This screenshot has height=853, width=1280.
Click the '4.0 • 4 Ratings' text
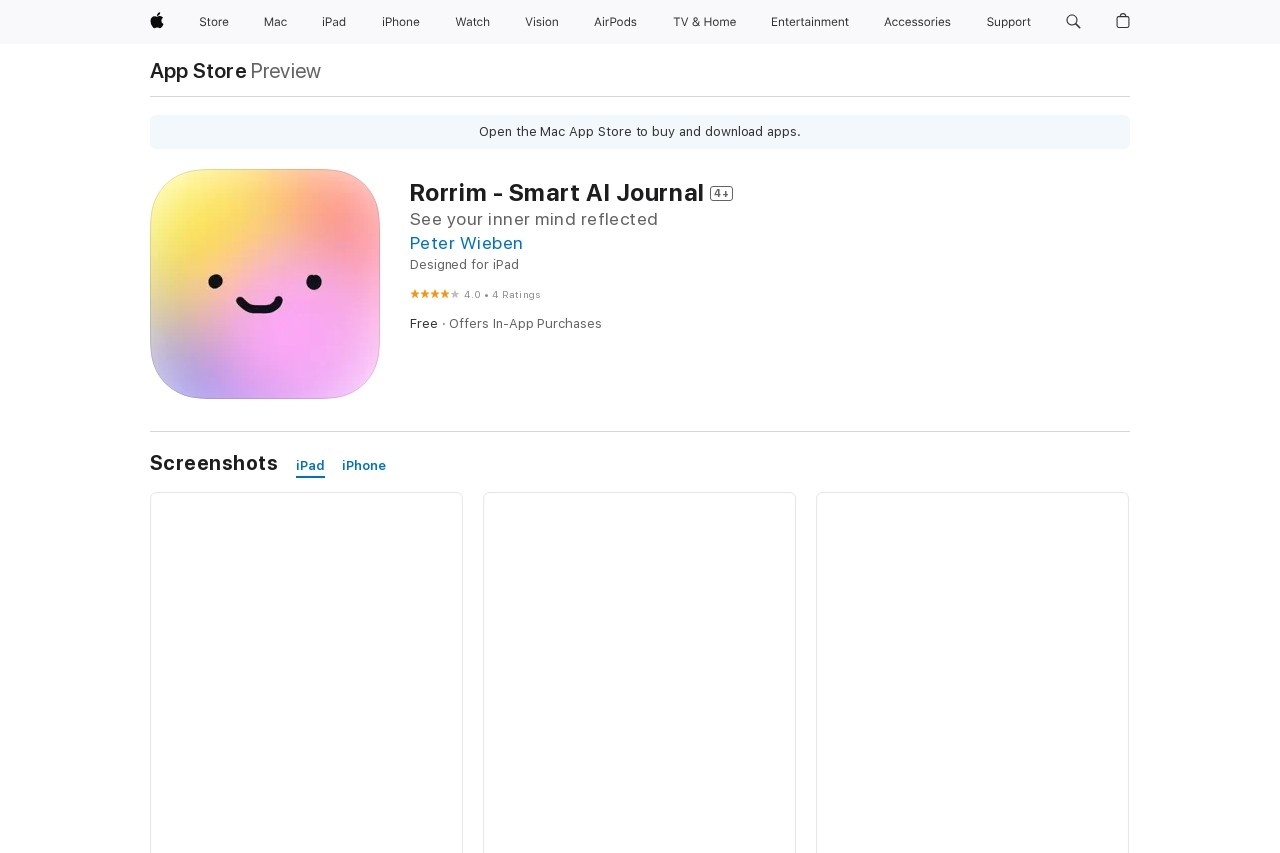[502, 295]
